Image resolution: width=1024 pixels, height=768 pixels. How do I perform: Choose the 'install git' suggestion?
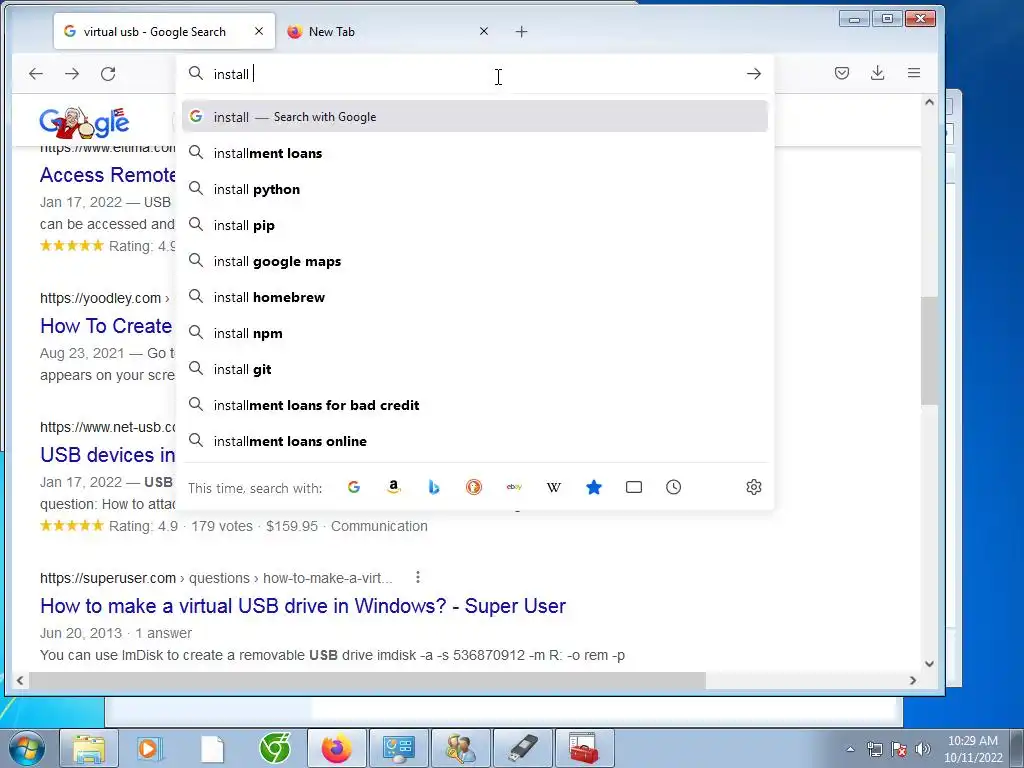point(475,369)
